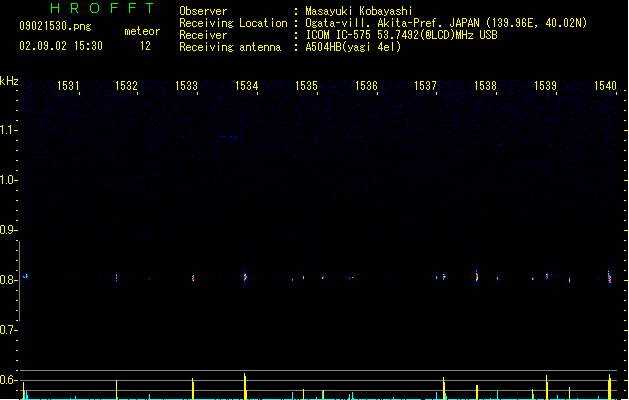
Task: Click the meteor count label
Action: (x=142, y=31)
